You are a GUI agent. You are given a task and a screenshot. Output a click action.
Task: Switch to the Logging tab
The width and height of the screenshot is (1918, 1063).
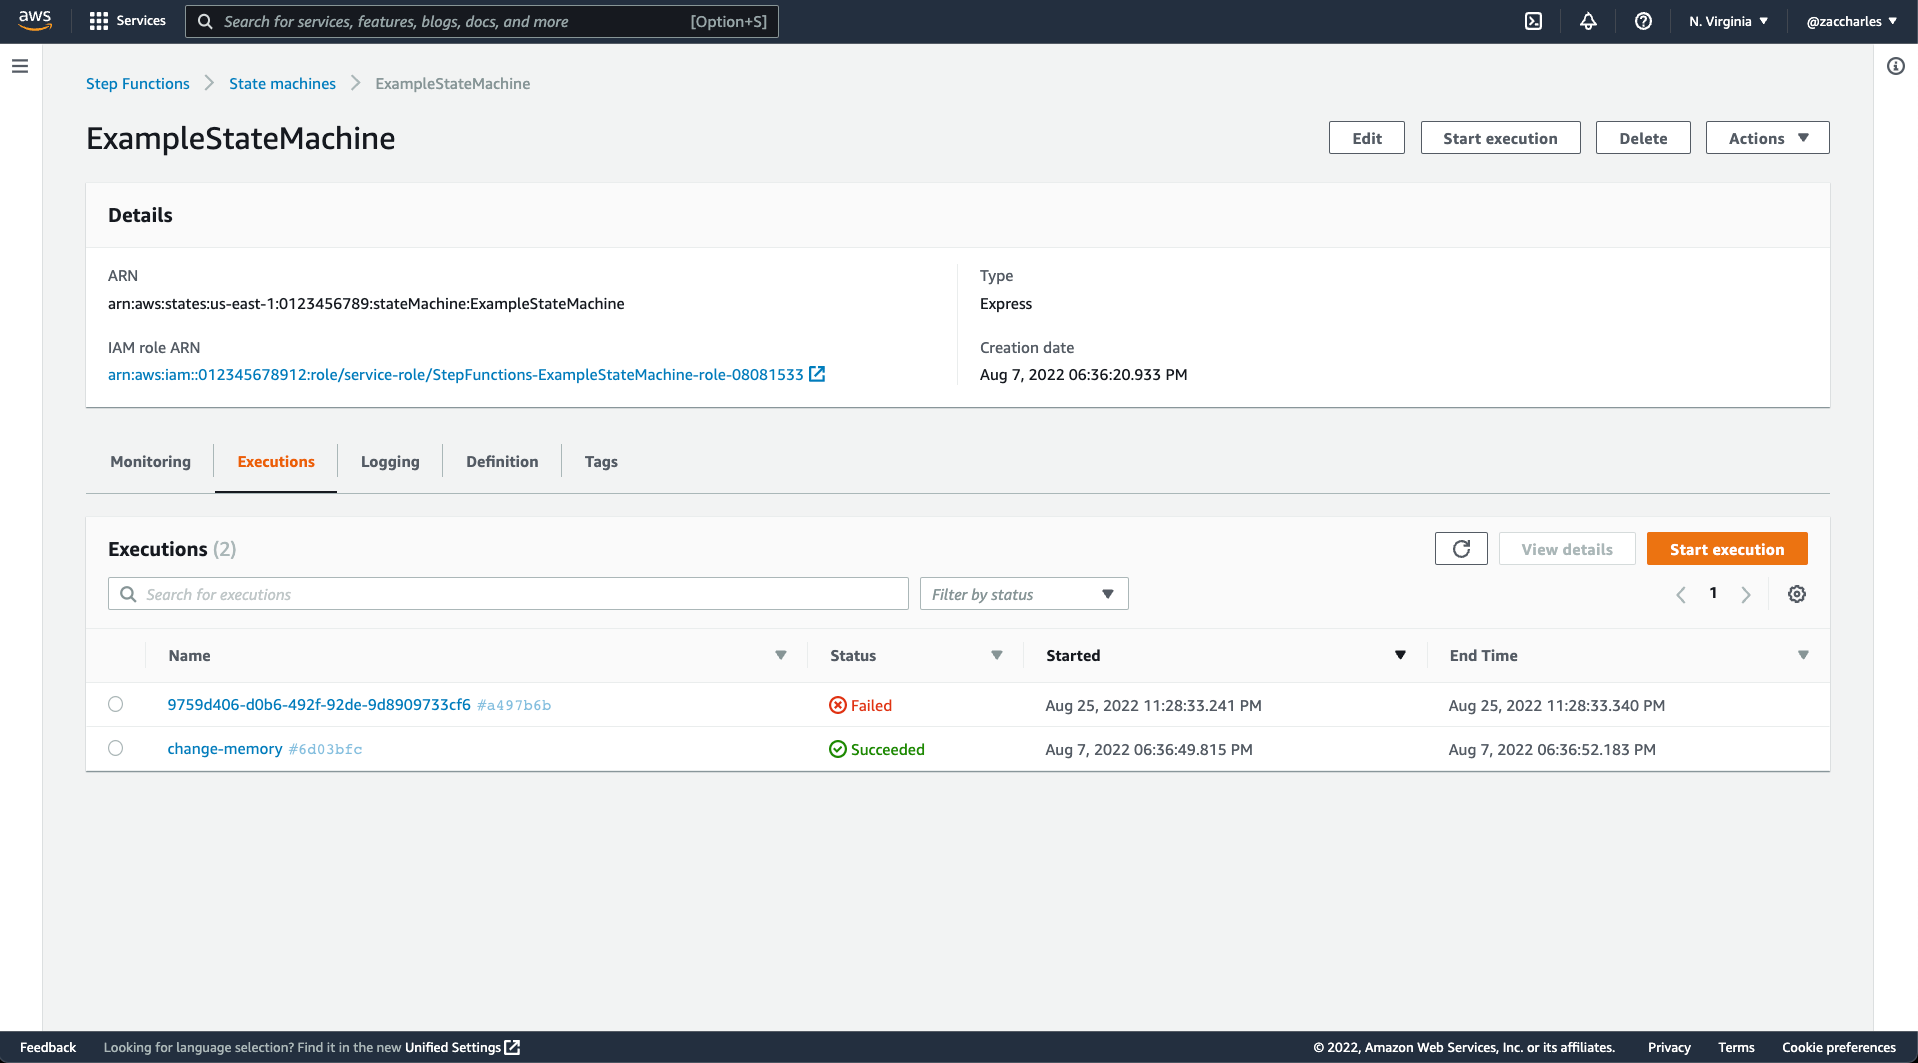[x=390, y=461]
